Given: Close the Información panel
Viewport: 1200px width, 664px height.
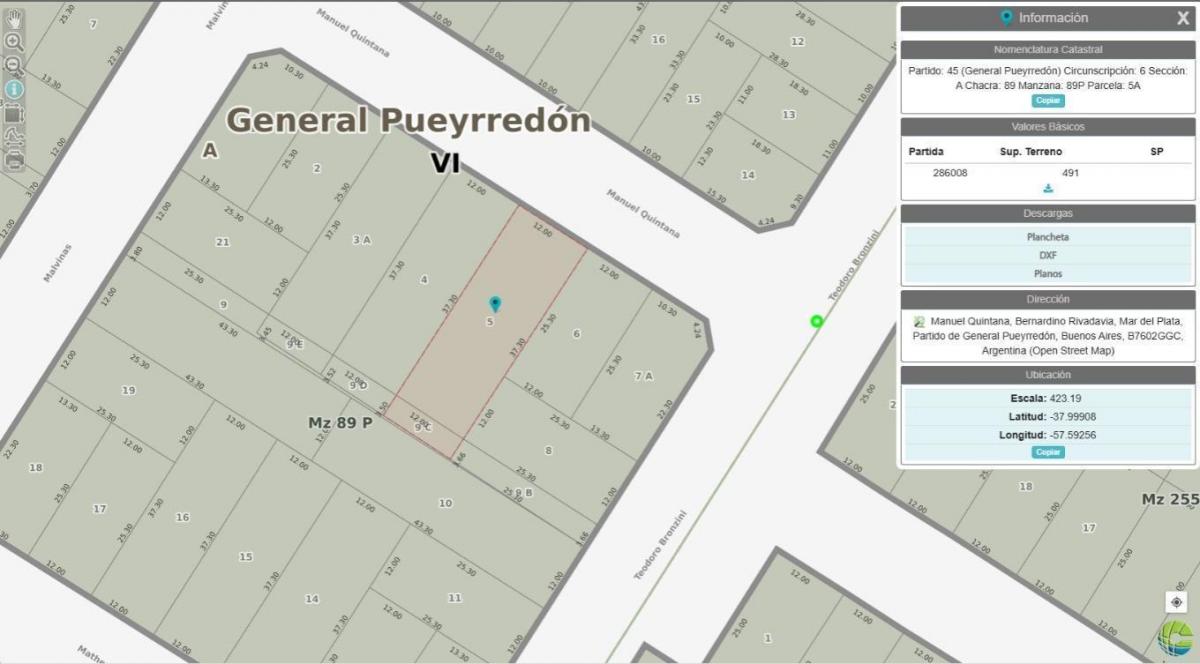Looking at the screenshot, I should [1183, 18].
